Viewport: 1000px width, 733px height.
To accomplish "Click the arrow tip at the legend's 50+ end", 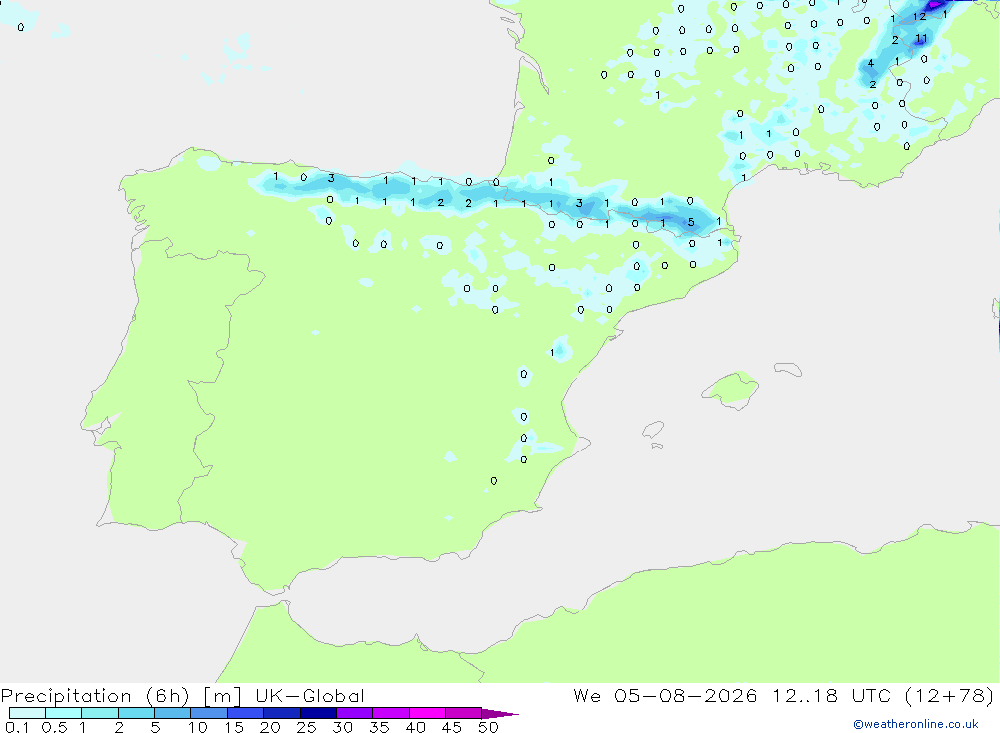I will [500, 714].
